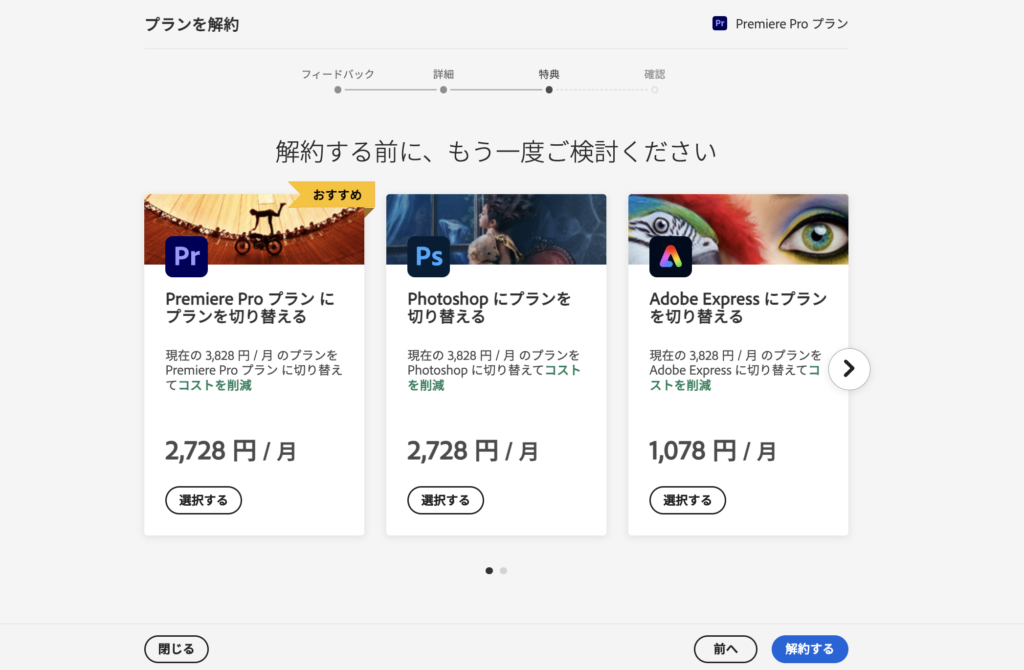Click the Adobe Express icon on third card
1024x670 pixels.
click(671, 257)
